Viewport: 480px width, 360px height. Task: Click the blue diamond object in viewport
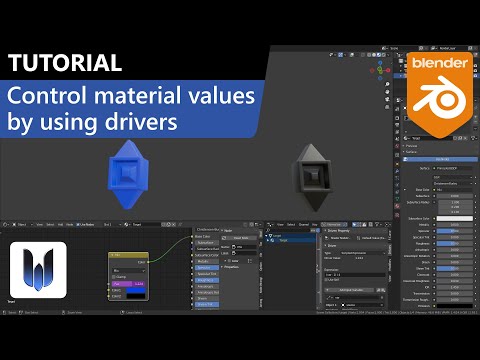[x=128, y=174]
